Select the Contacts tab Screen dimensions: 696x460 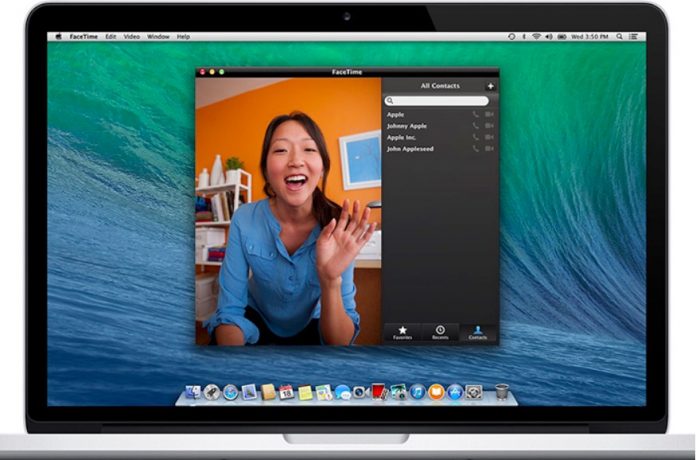pyautogui.click(x=478, y=332)
